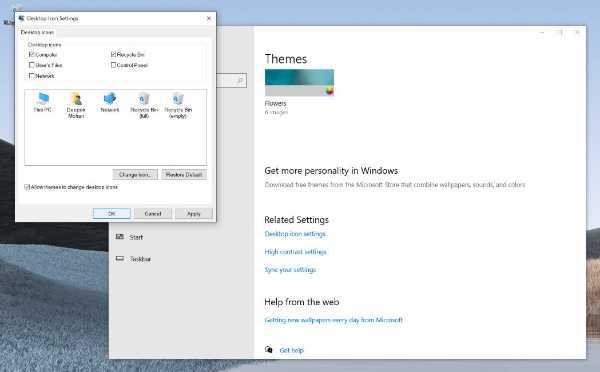Click OK in Desktop Icon Settings
This screenshot has height=372, width=600.
(112, 214)
